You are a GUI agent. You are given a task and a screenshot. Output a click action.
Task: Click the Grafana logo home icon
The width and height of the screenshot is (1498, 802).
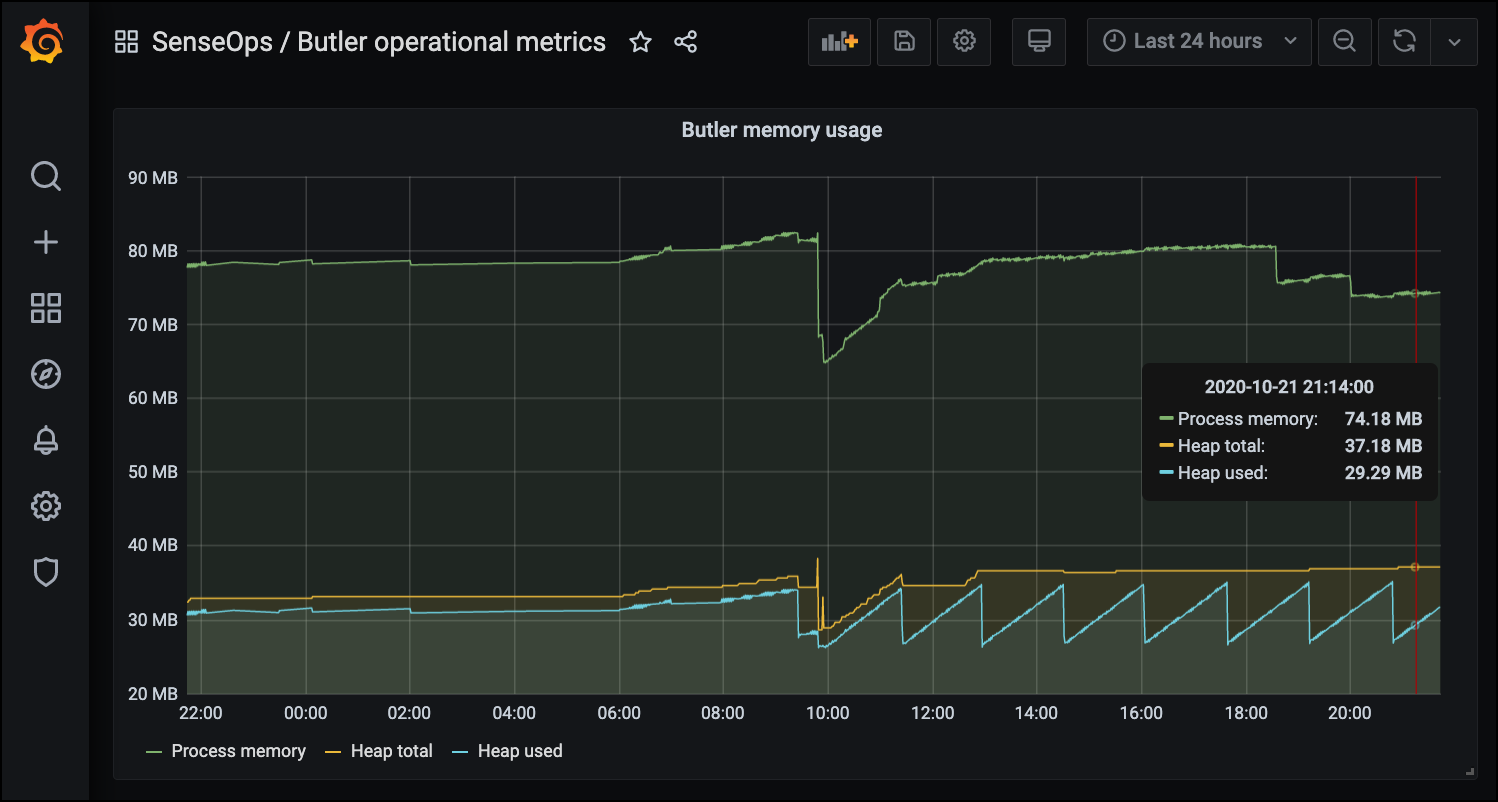coord(45,42)
